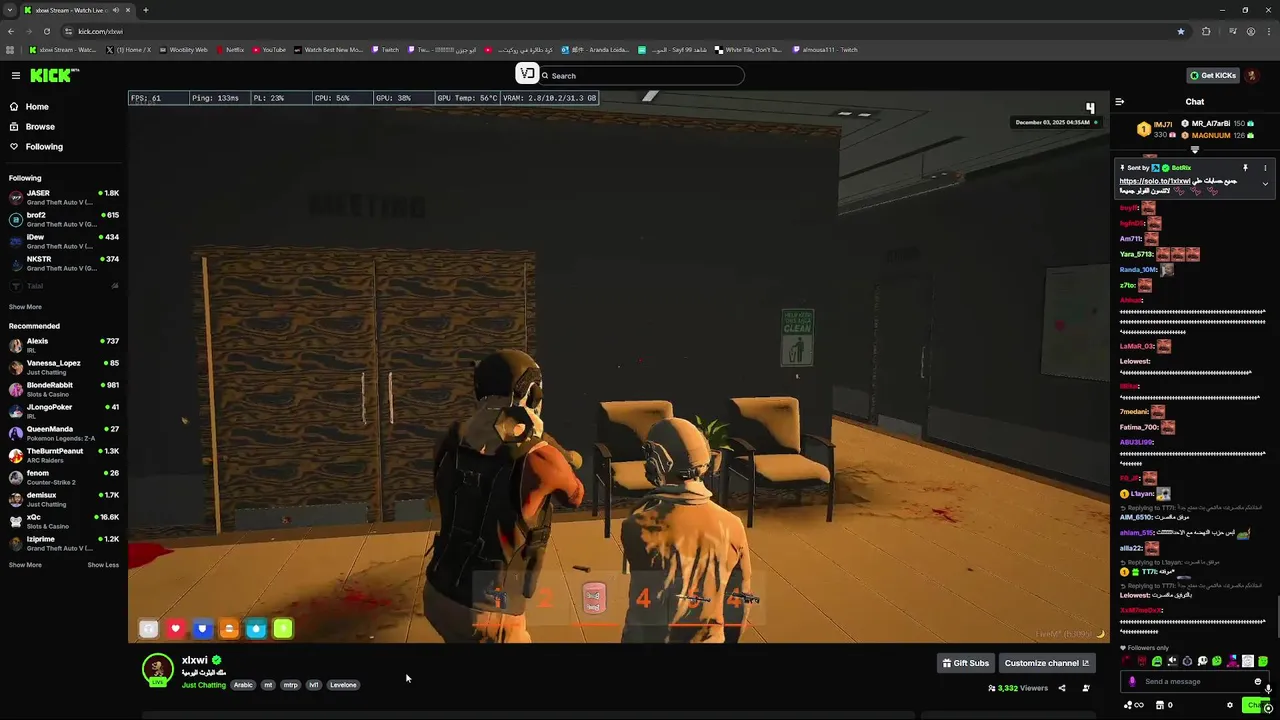Open followed channel JASER

coord(64,197)
